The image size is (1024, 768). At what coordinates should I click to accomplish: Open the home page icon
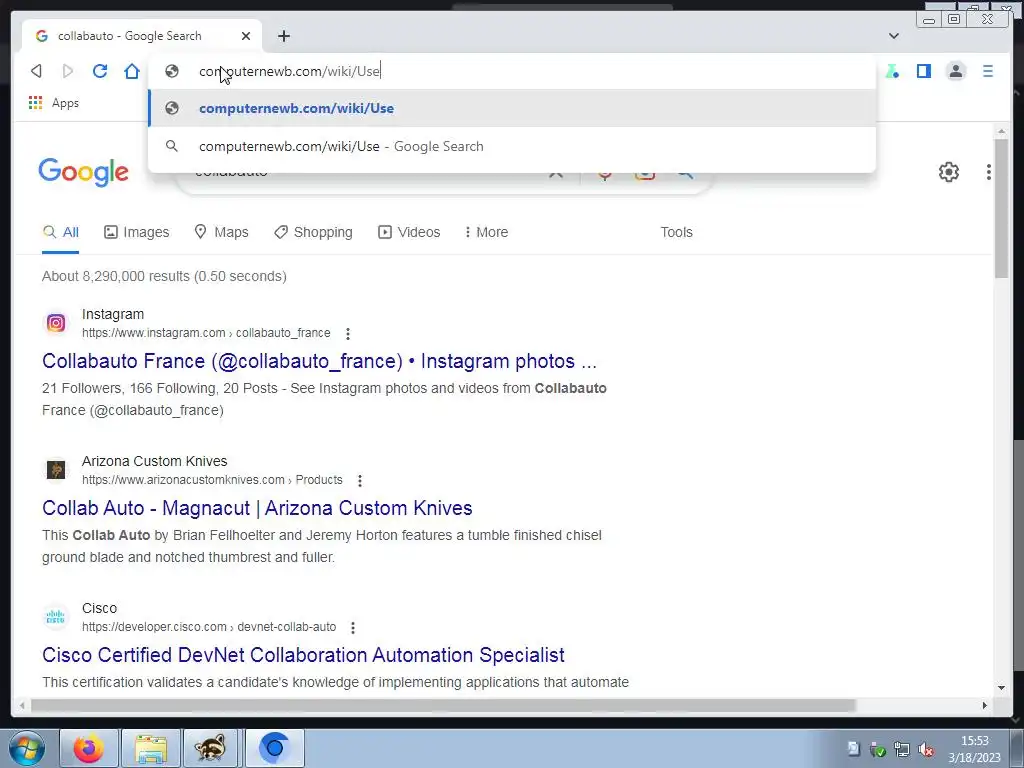pyautogui.click(x=132, y=71)
